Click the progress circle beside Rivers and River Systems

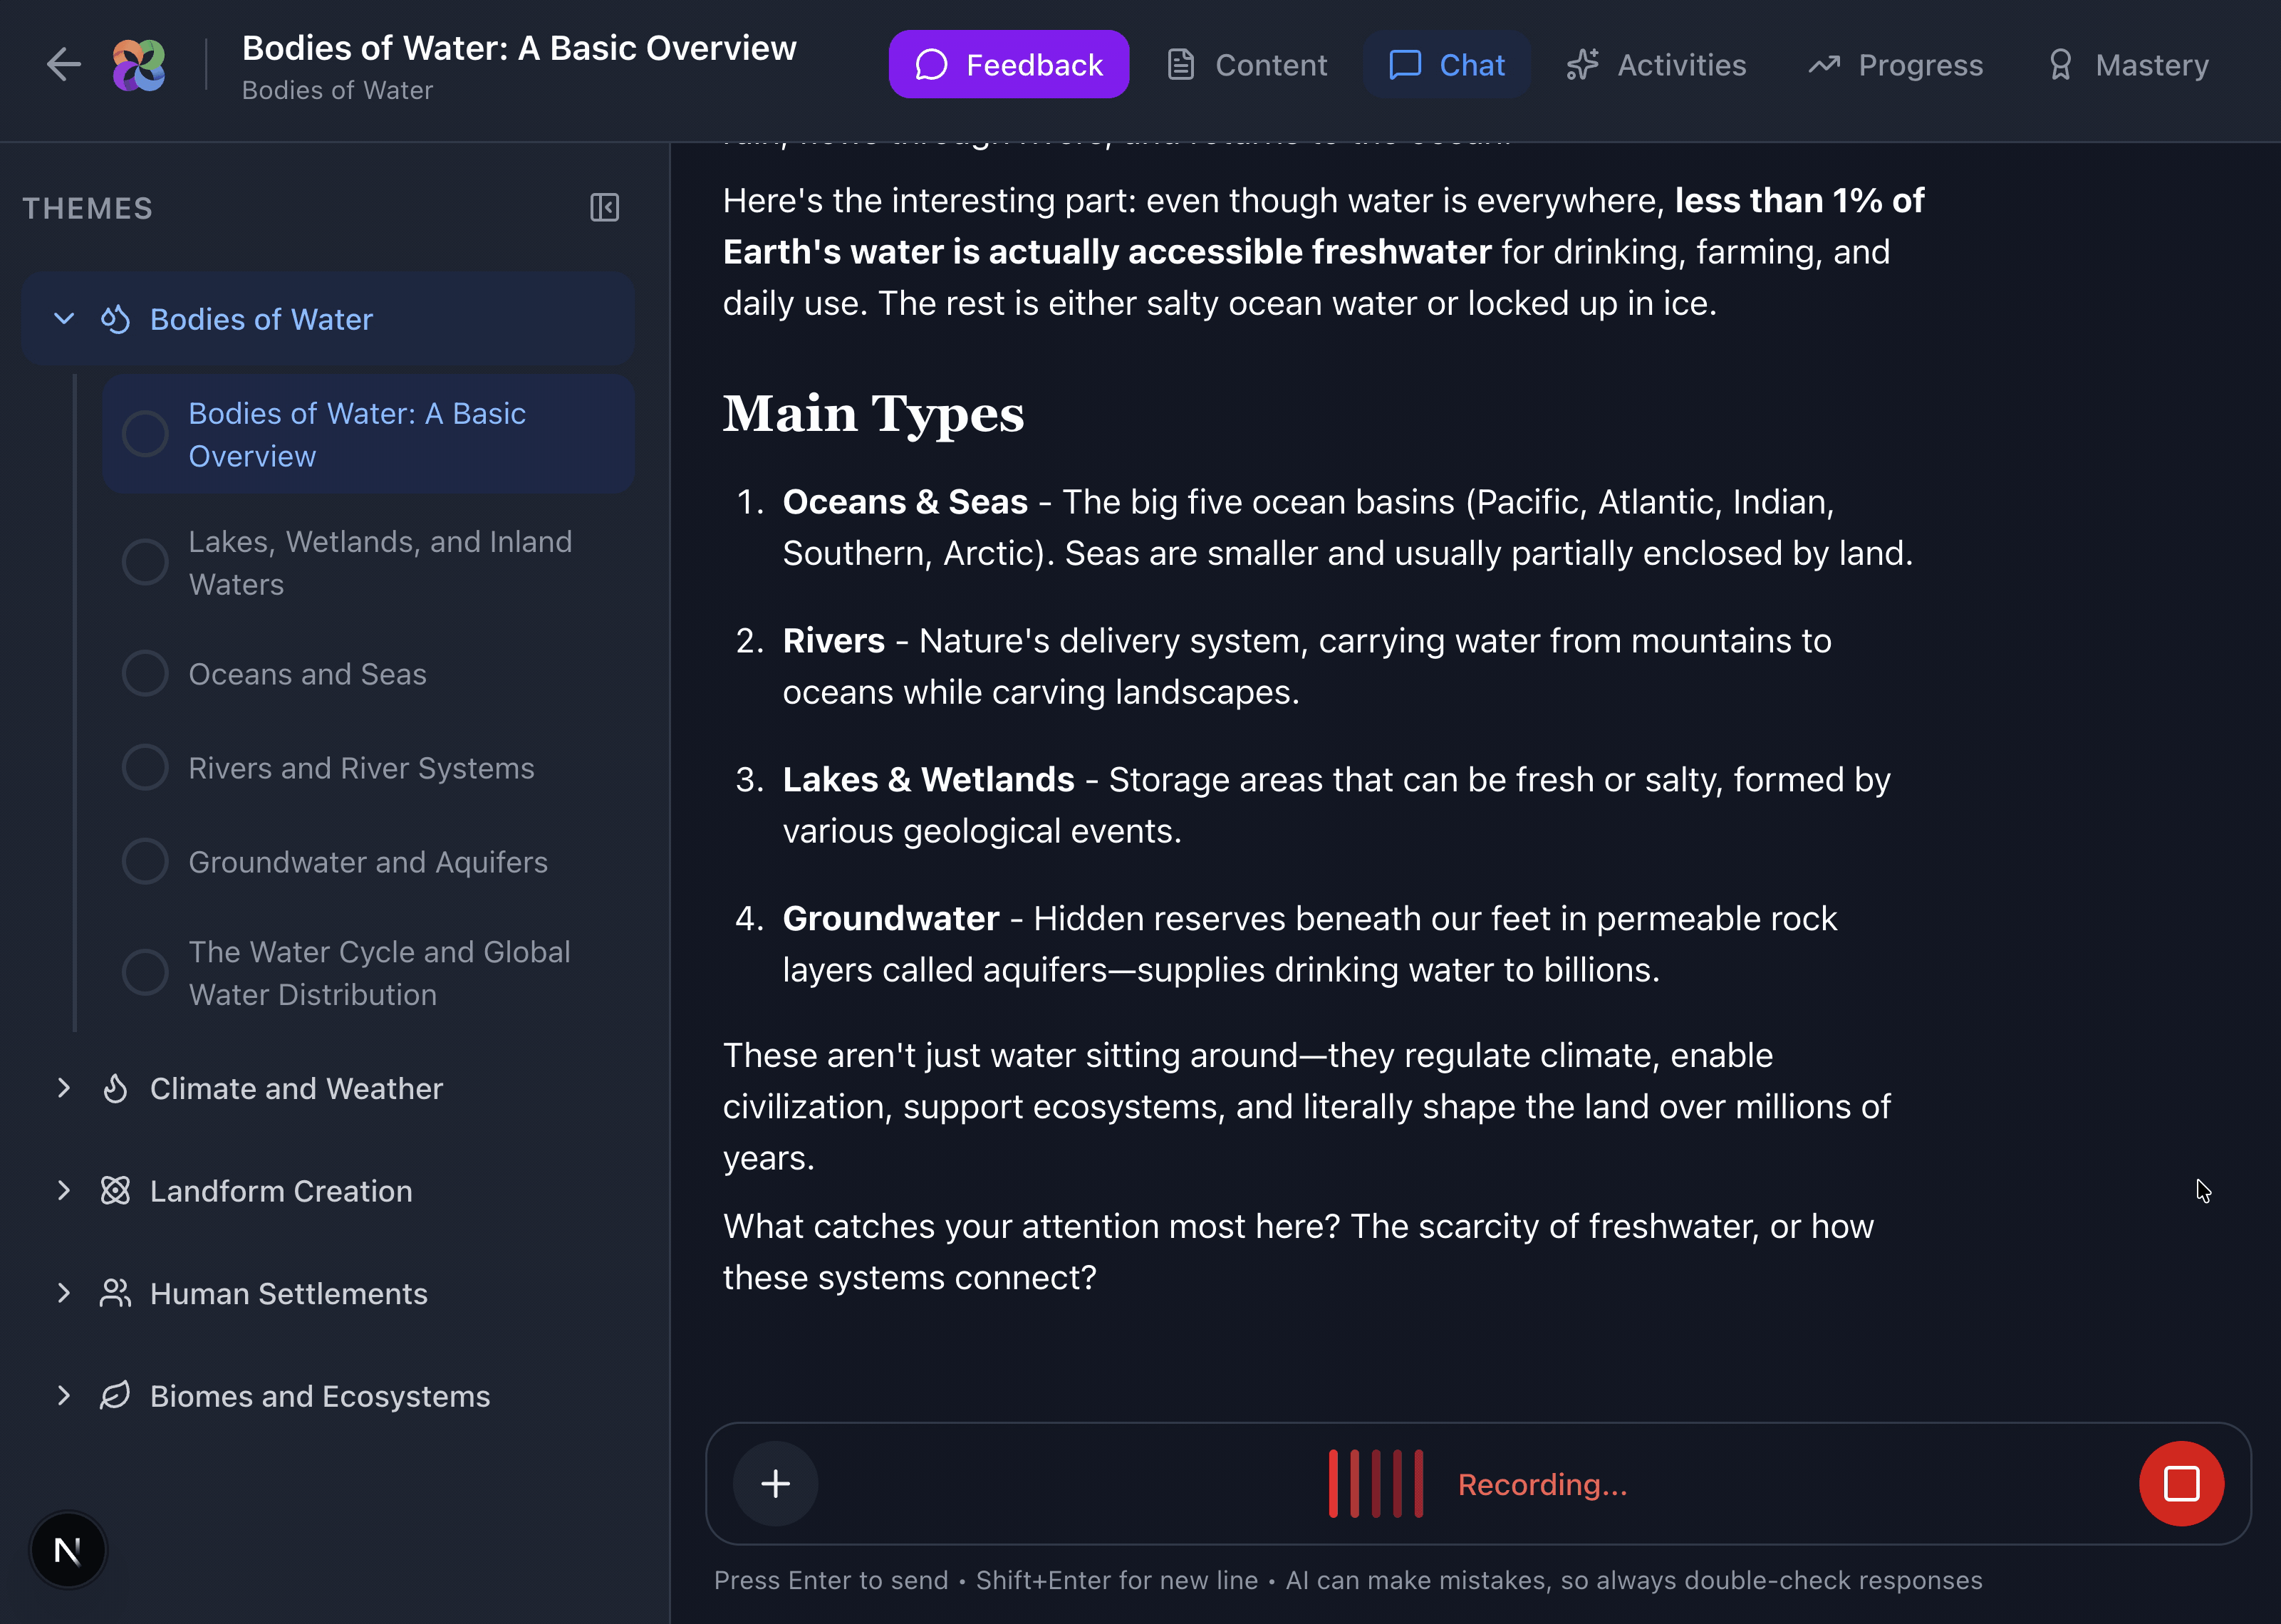145,767
